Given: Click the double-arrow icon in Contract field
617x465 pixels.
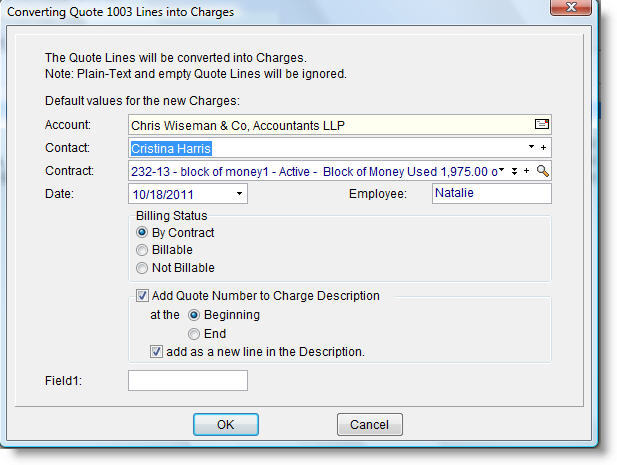Looking at the screenshot, I should coord(514,171).
